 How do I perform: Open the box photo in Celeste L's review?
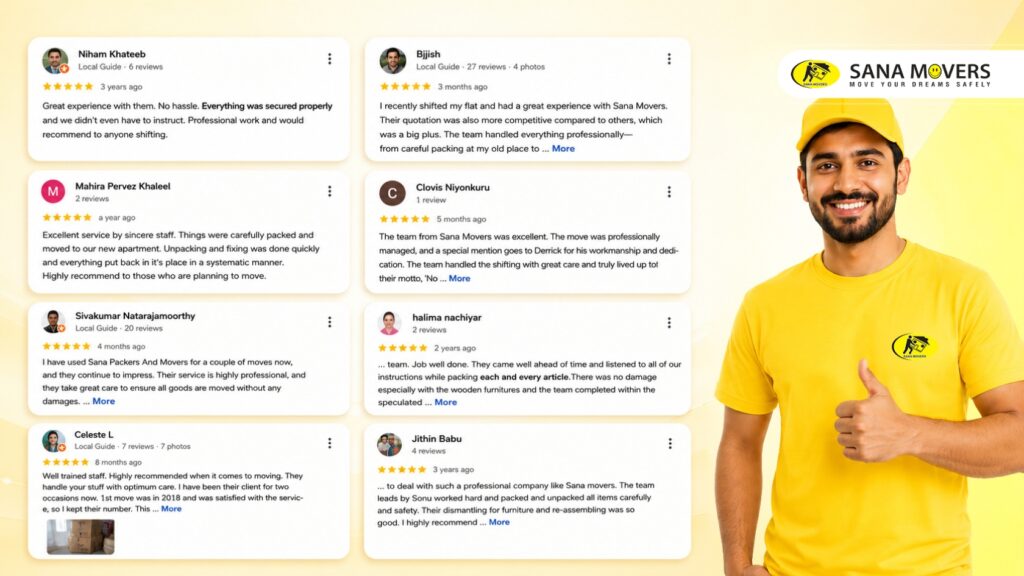pos(80,537)
